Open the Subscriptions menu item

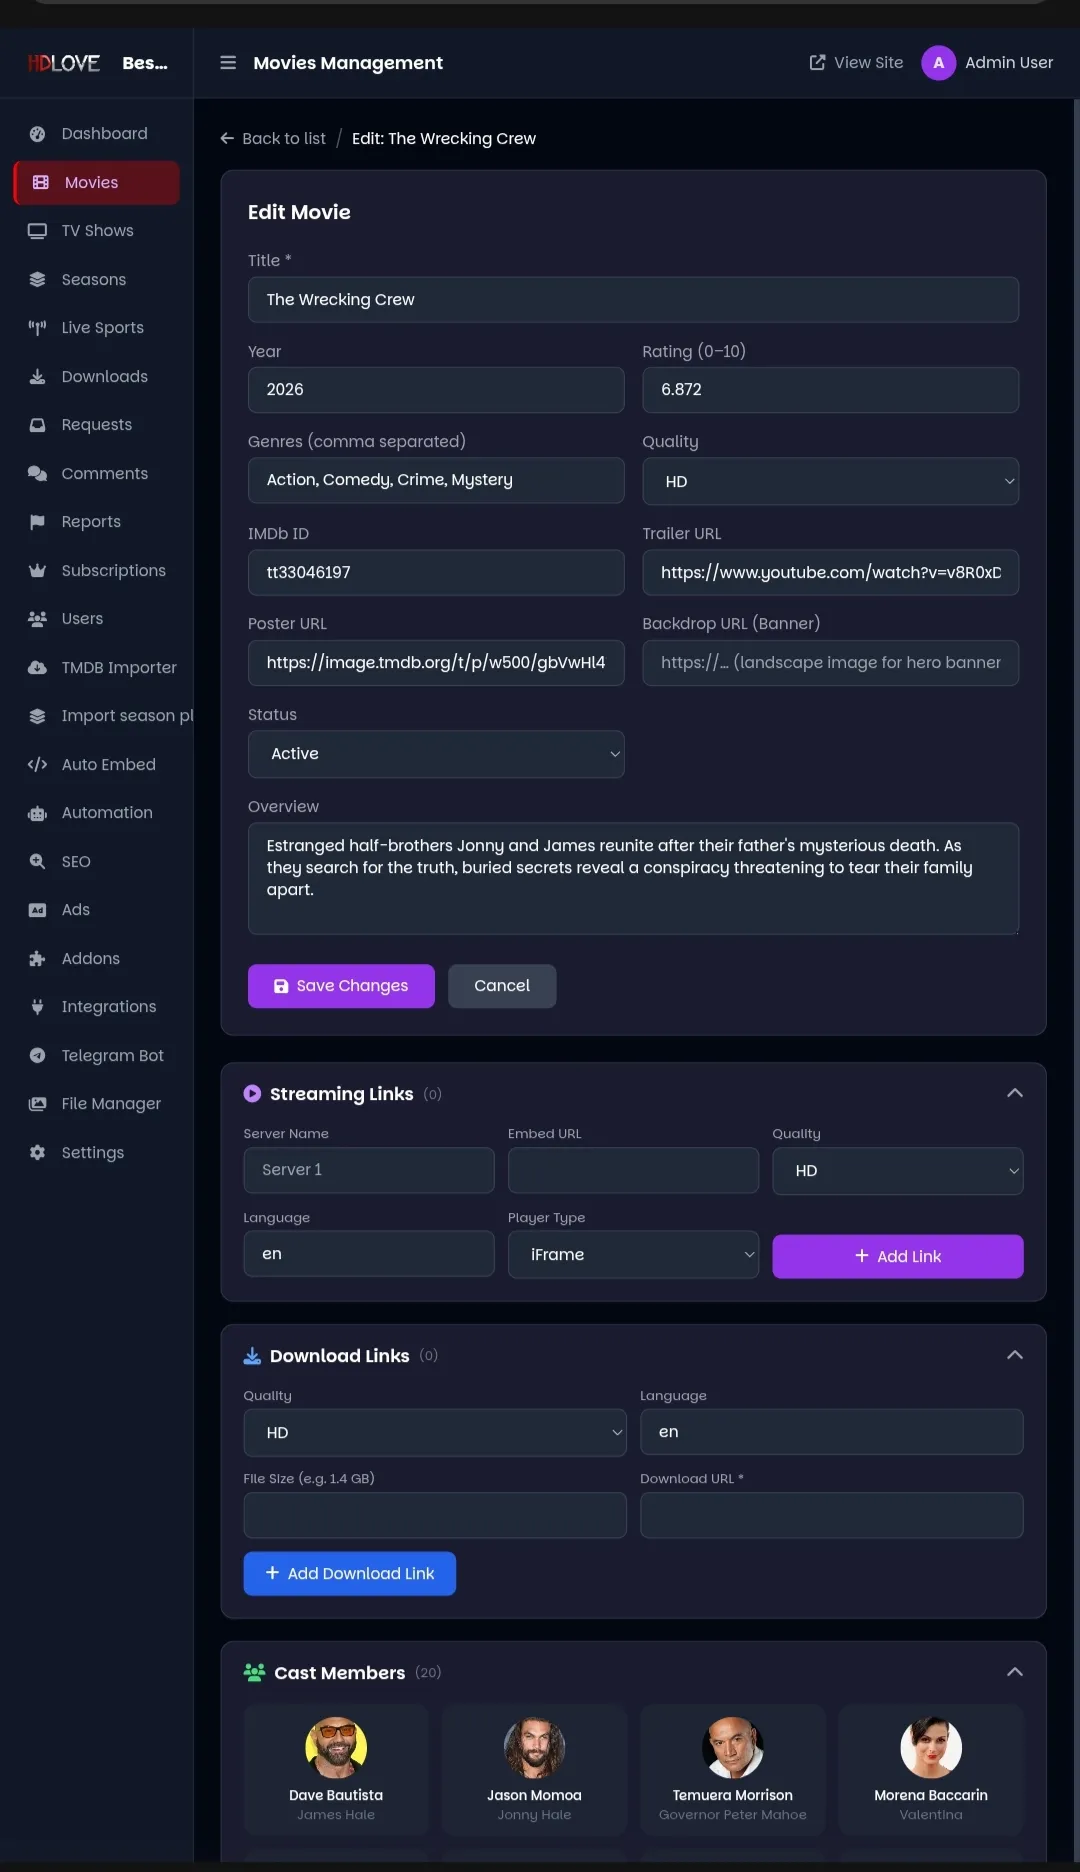point(97,571)
